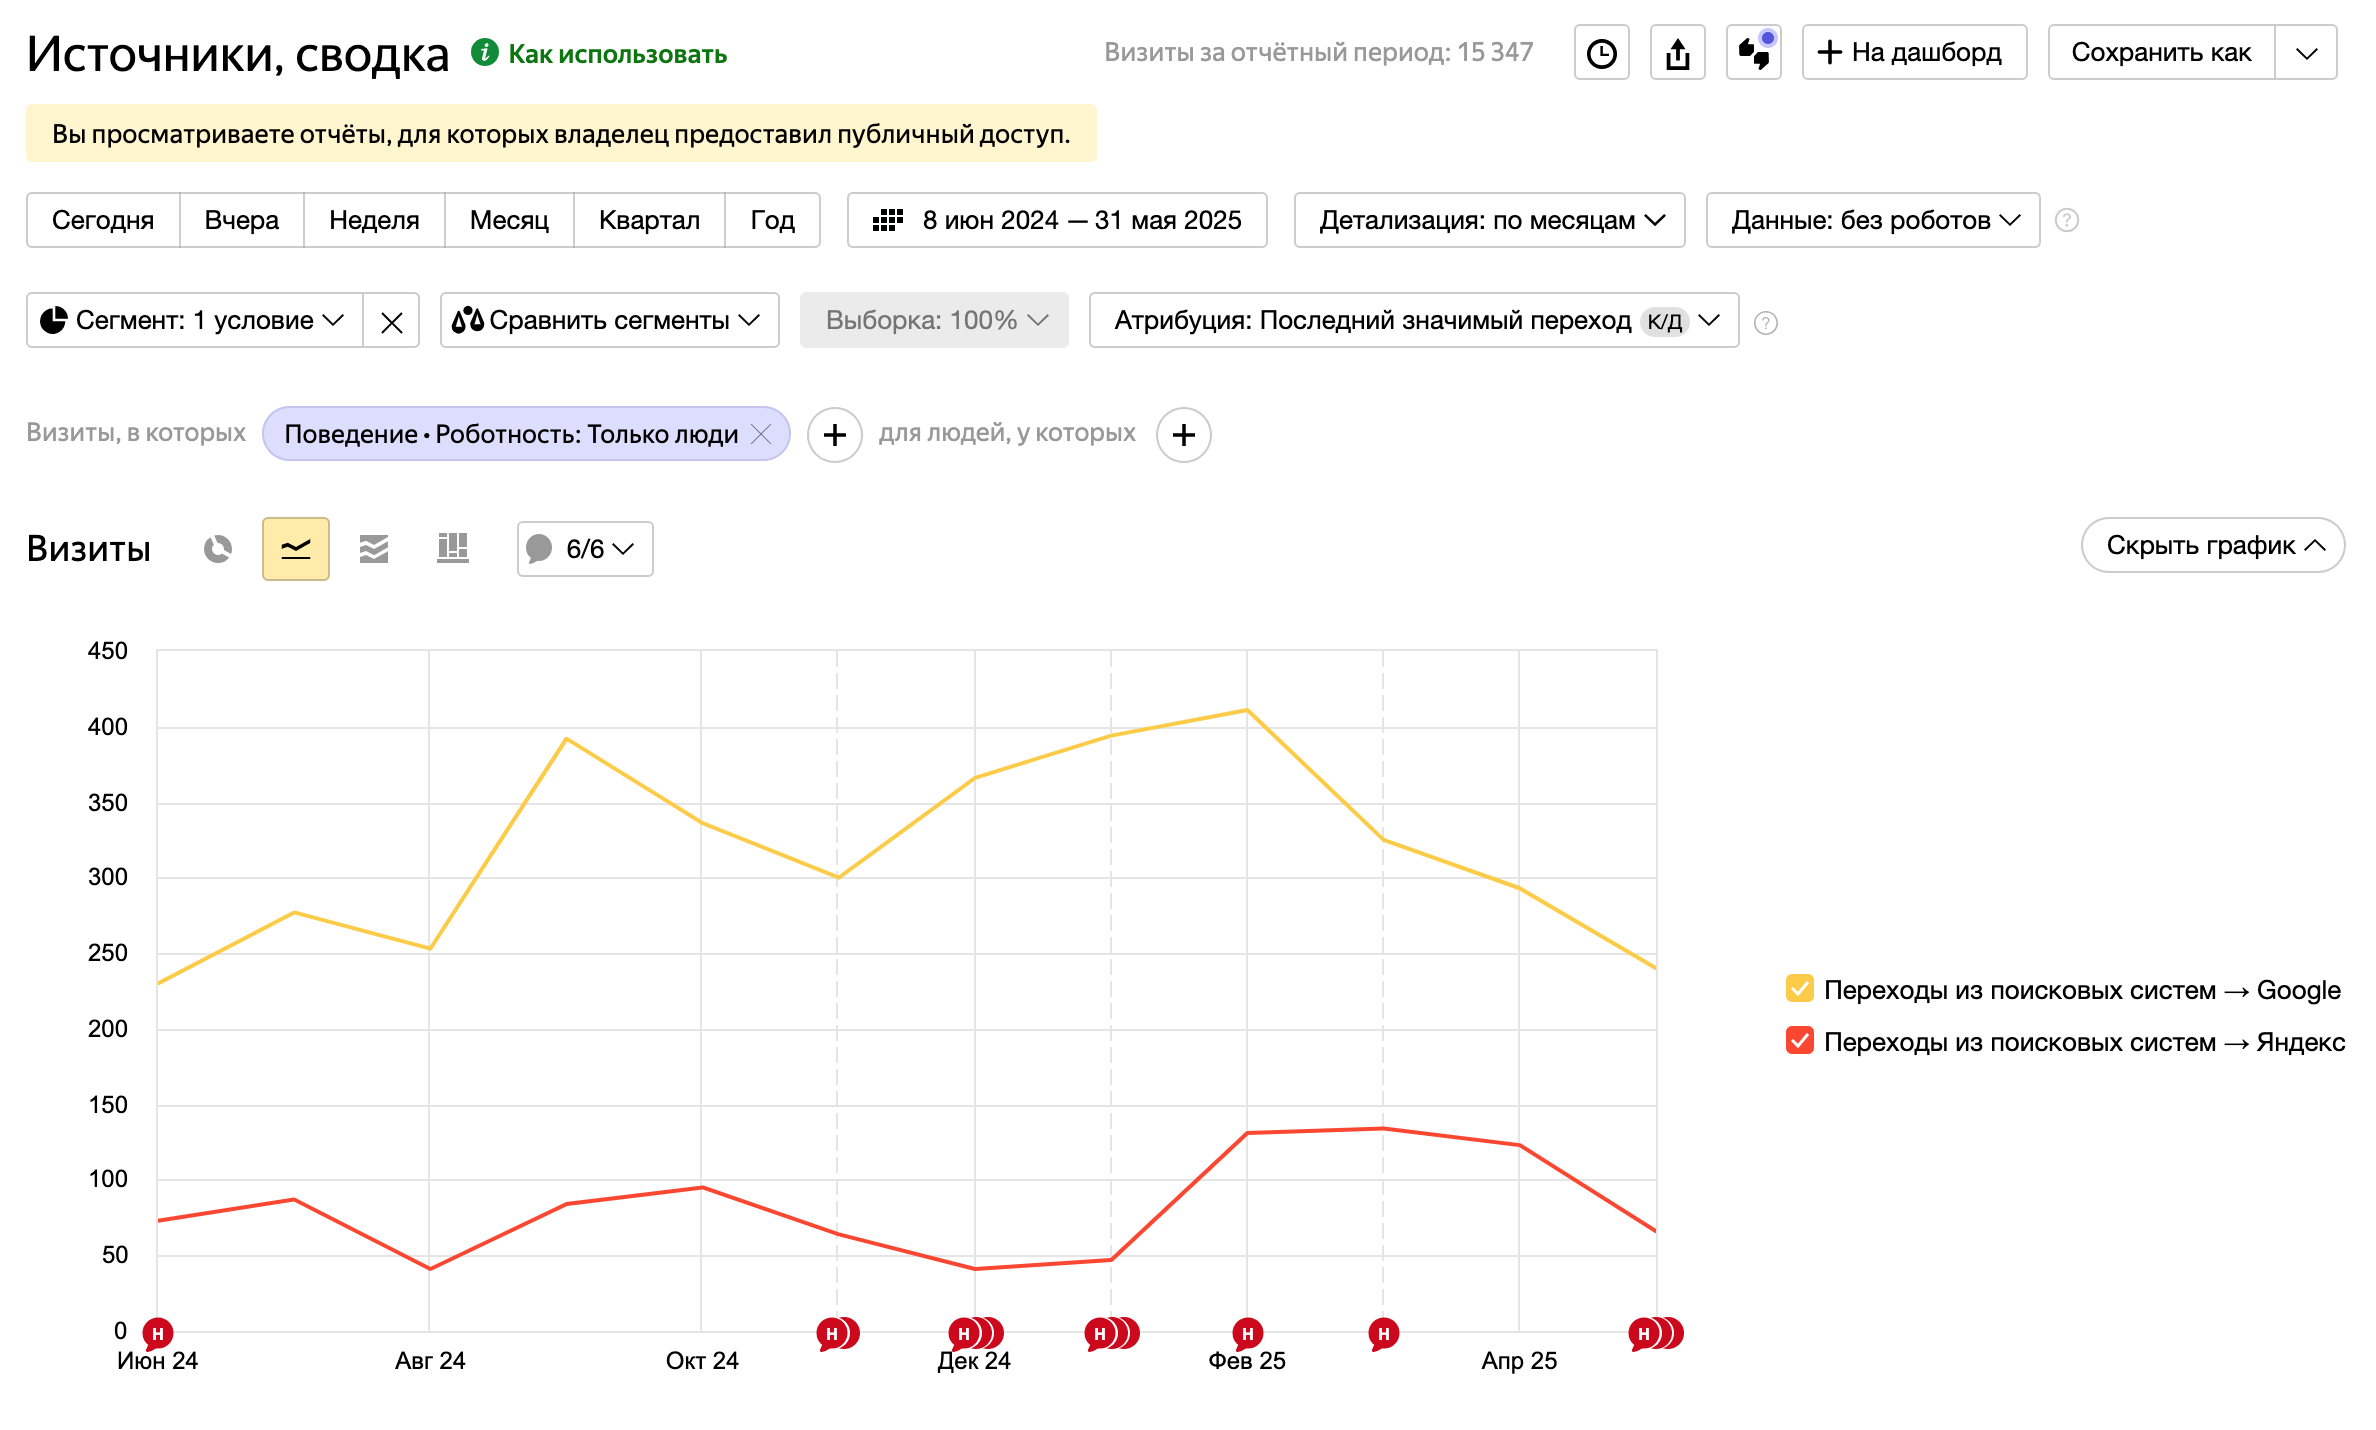Click the export share icon
The height and width of the screenshot is (1430, 2376).
(1677, 53)
